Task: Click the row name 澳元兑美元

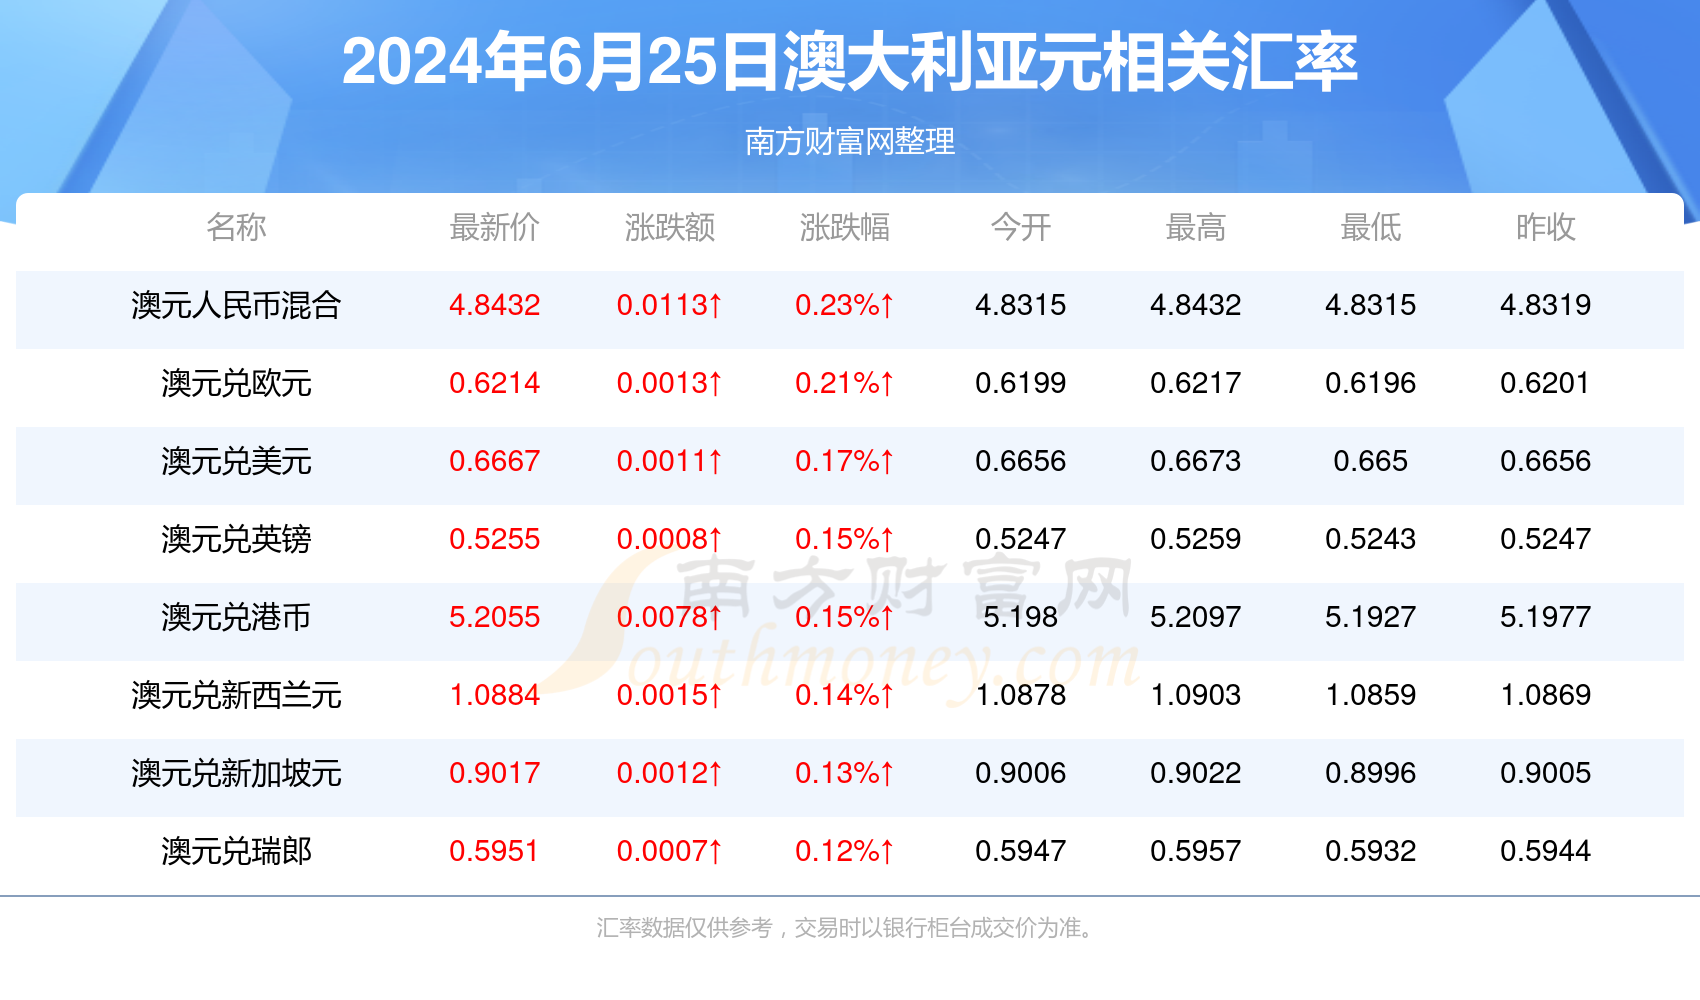Action: (x=236, y=461)
